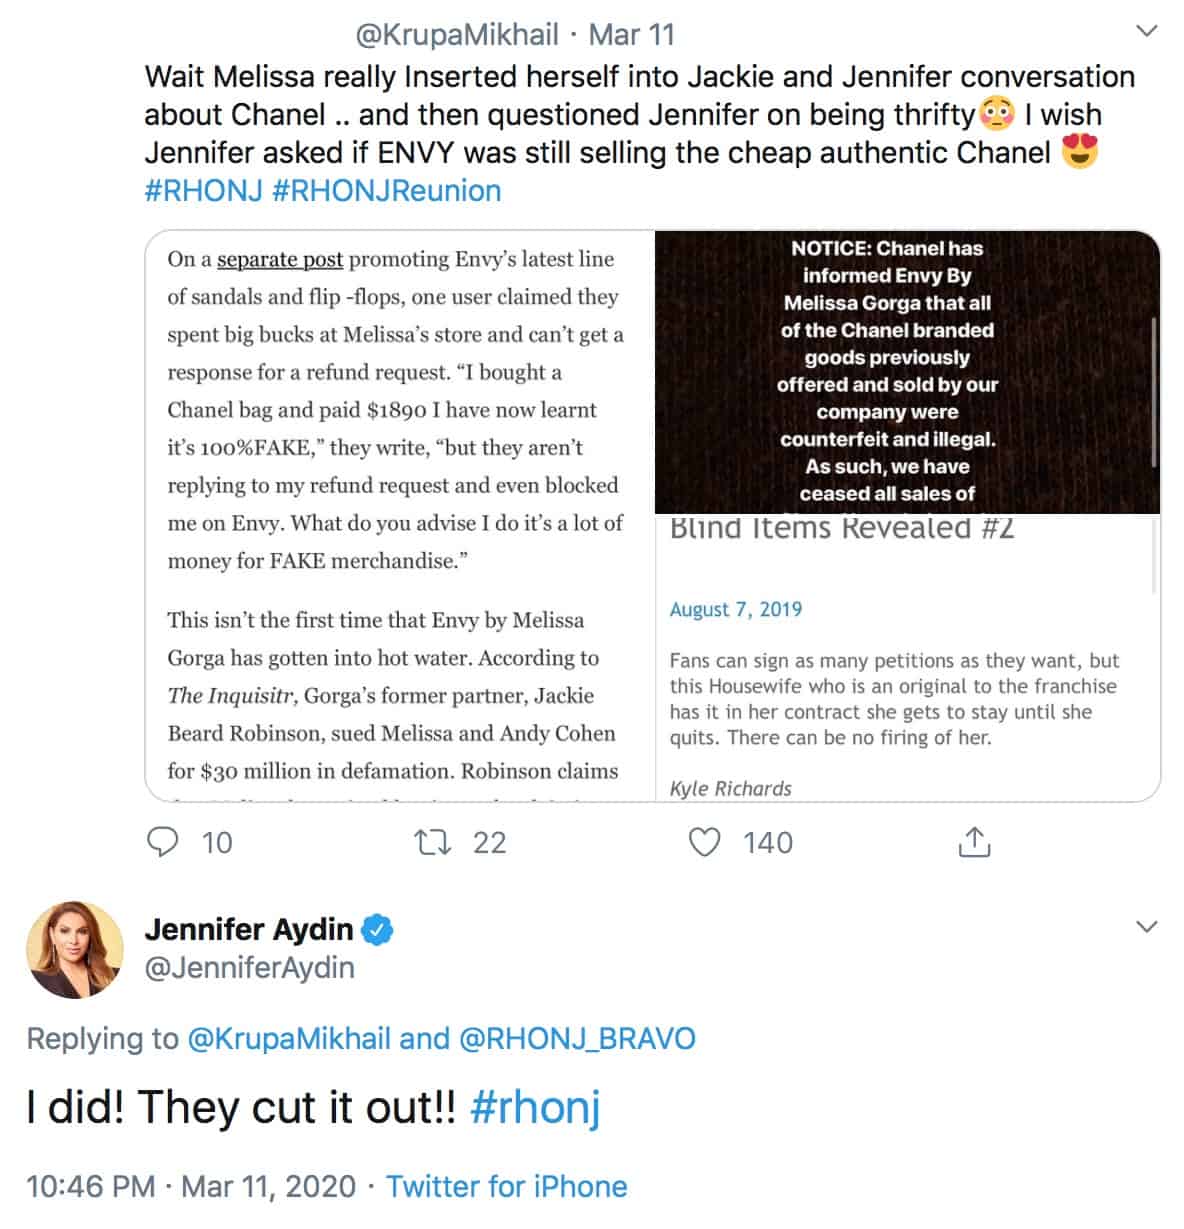Open the Blind Items Revealed image
This screenshot has height=1229, width=1184.
pyautogui.click(x=907, y=658)
